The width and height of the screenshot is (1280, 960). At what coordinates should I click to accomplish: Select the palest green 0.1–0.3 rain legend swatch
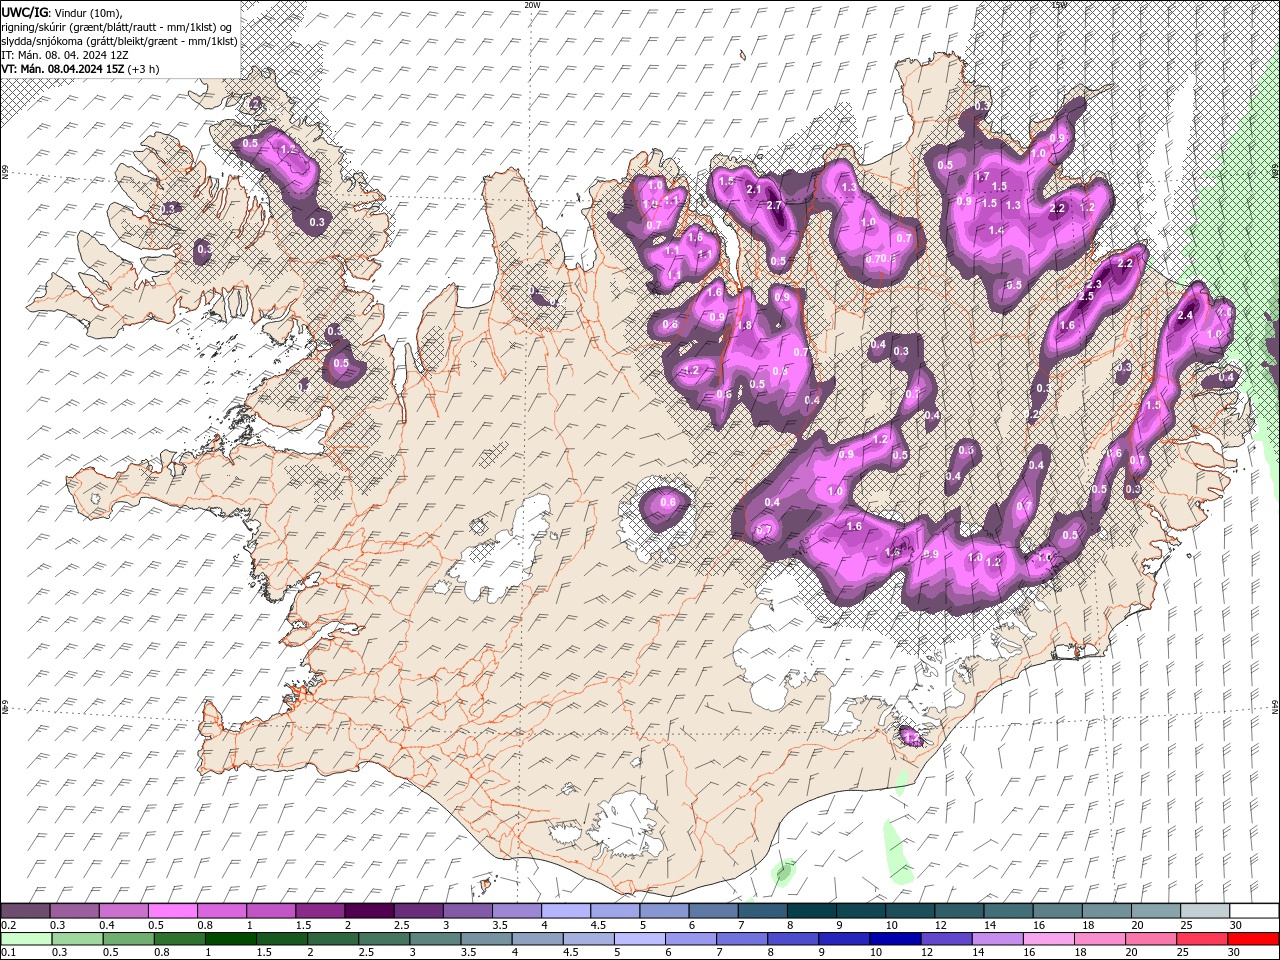click(27, 939)
